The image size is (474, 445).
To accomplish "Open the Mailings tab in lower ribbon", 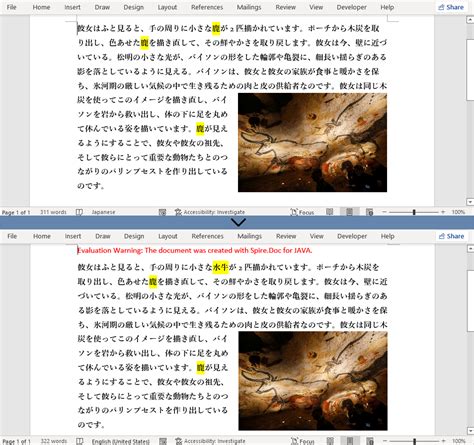I will tap(249, 236).
